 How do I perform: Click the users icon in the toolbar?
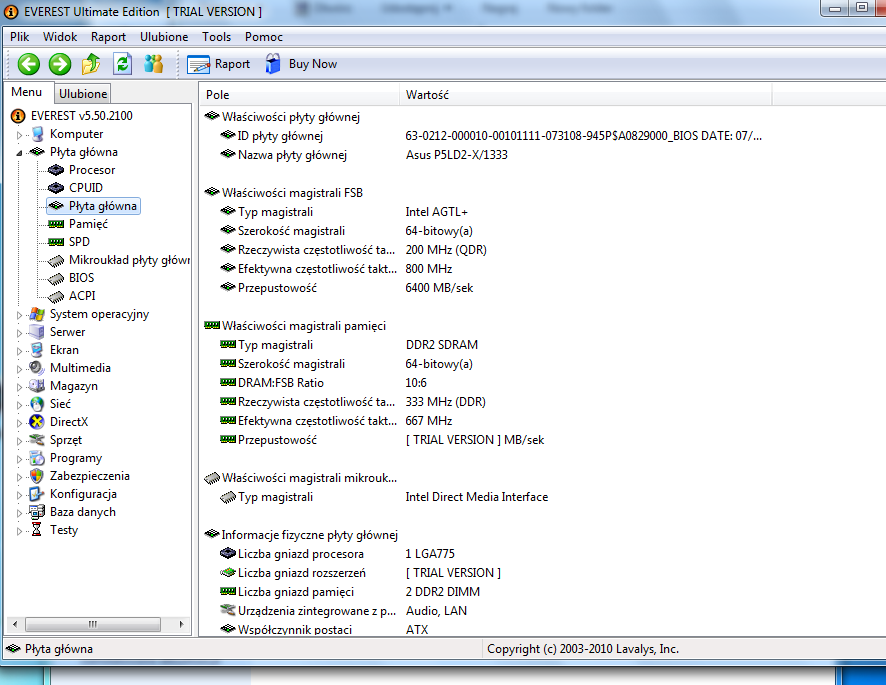pyautogui.click(x=153, y=64)
